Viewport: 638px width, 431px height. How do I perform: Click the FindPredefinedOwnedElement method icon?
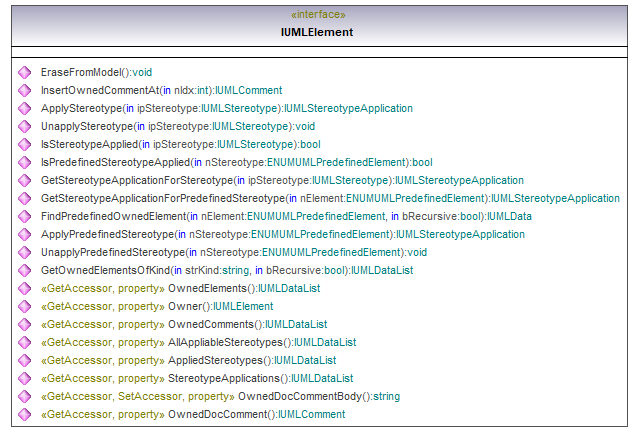[24, 217]
